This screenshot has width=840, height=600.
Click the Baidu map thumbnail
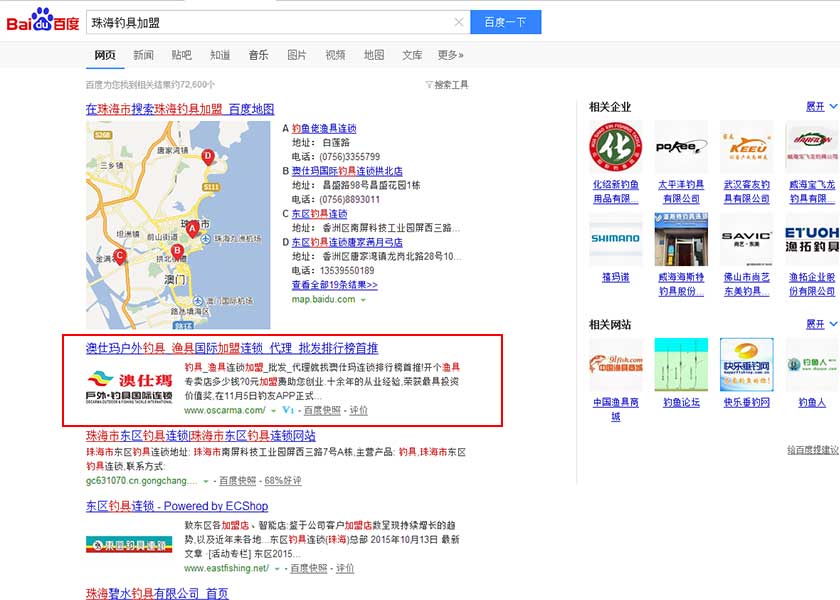178,225
